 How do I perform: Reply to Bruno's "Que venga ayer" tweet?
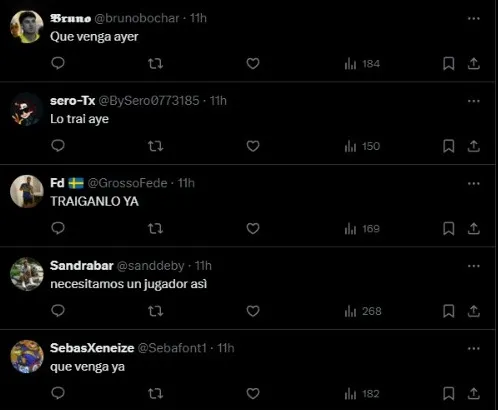(x=58, y=63)
